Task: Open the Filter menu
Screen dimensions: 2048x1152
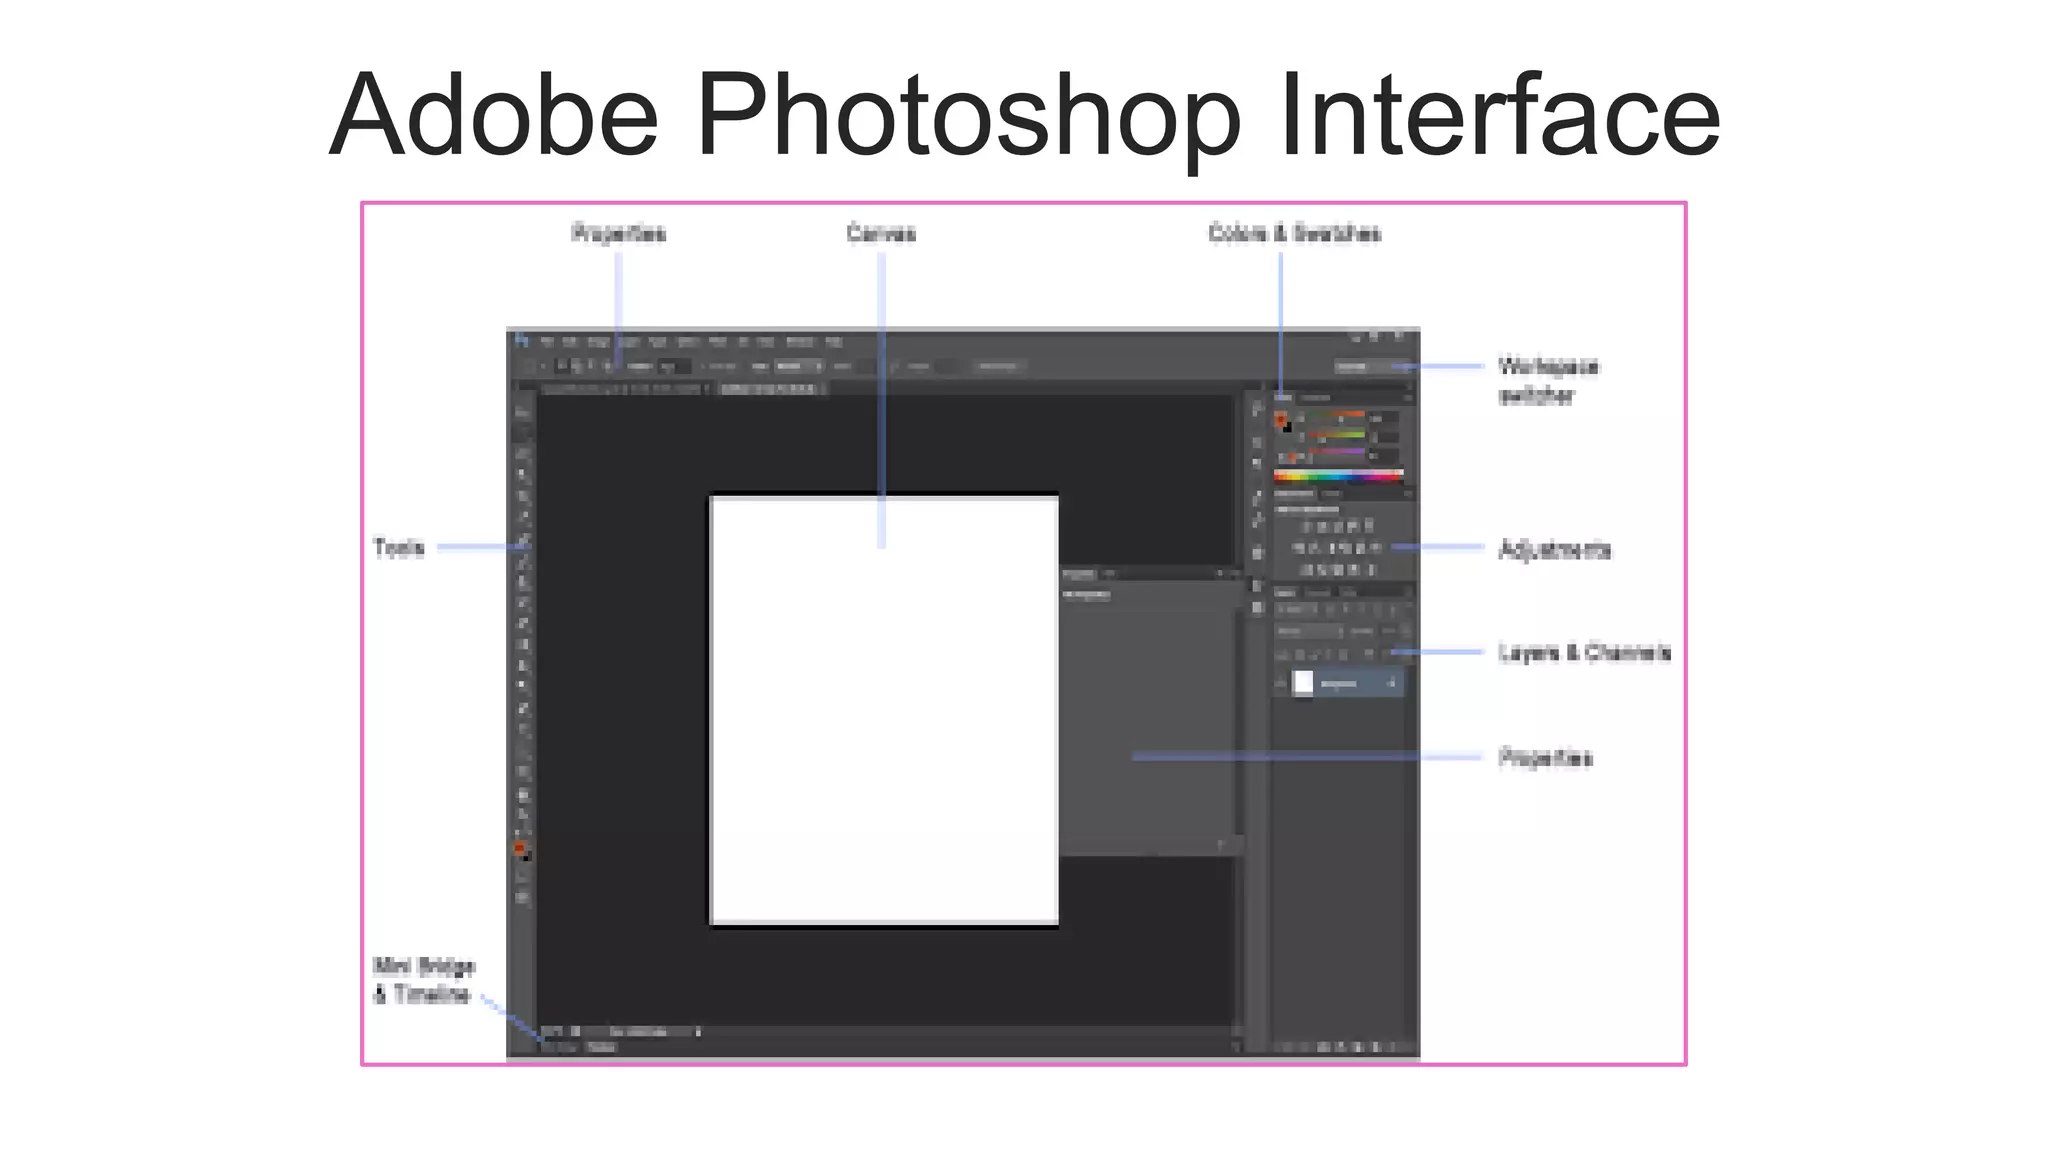Action: pyautogui.click(x=716, y=342)
